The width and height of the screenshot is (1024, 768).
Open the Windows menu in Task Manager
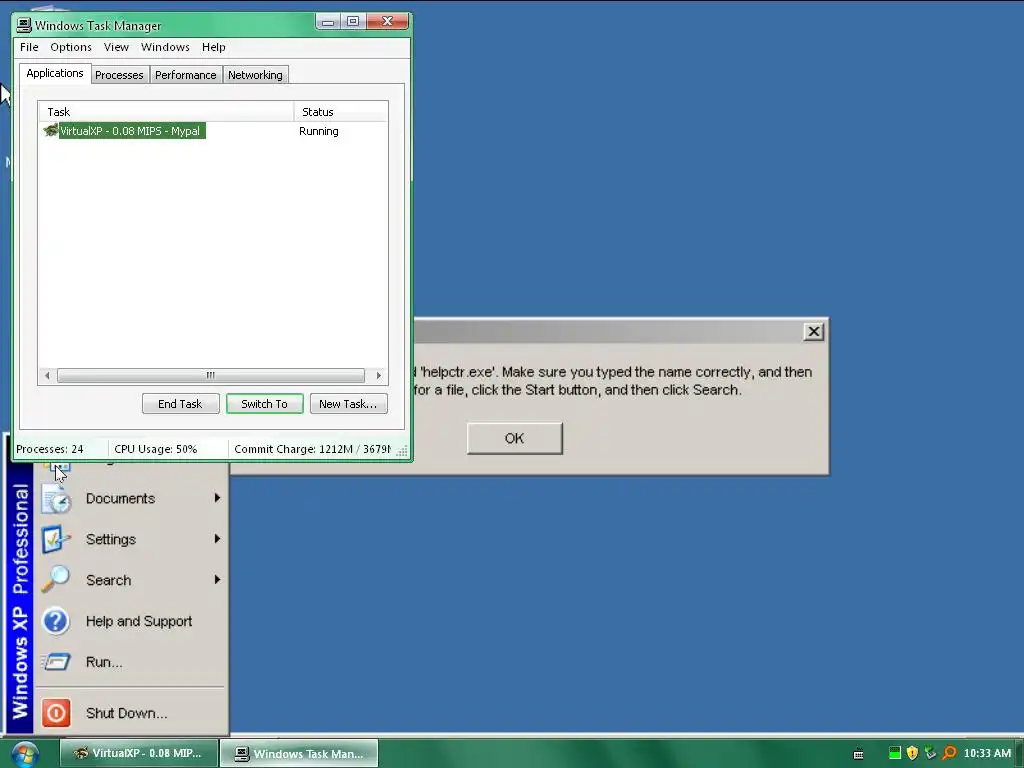click(165, 47)
